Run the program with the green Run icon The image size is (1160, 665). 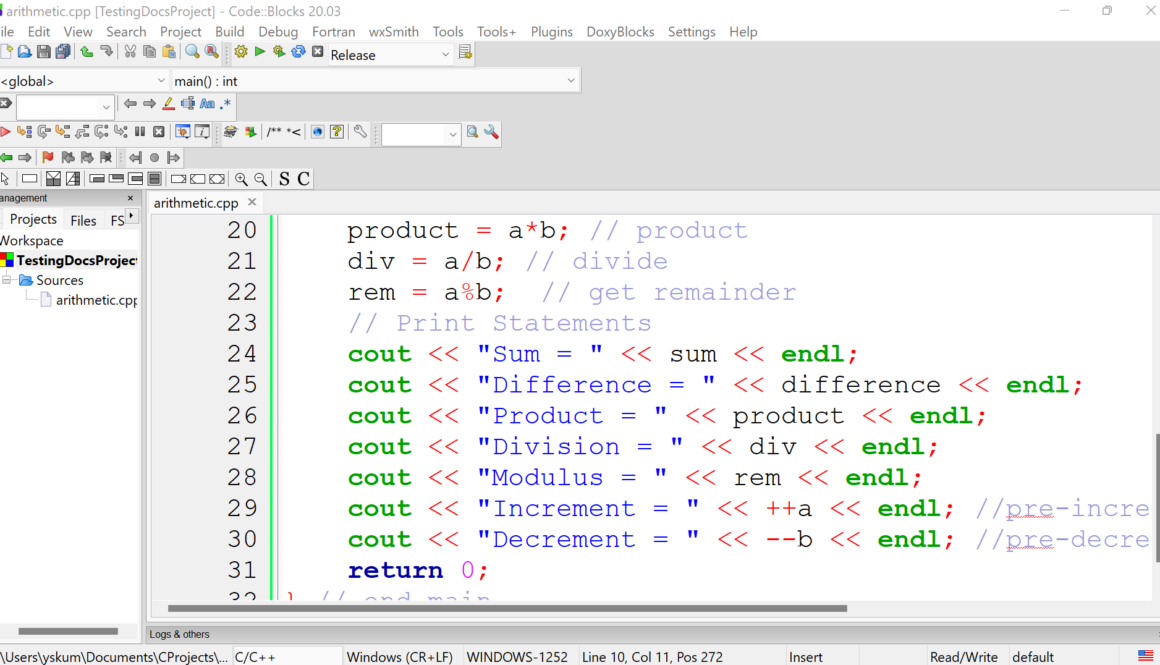point(258,55)
